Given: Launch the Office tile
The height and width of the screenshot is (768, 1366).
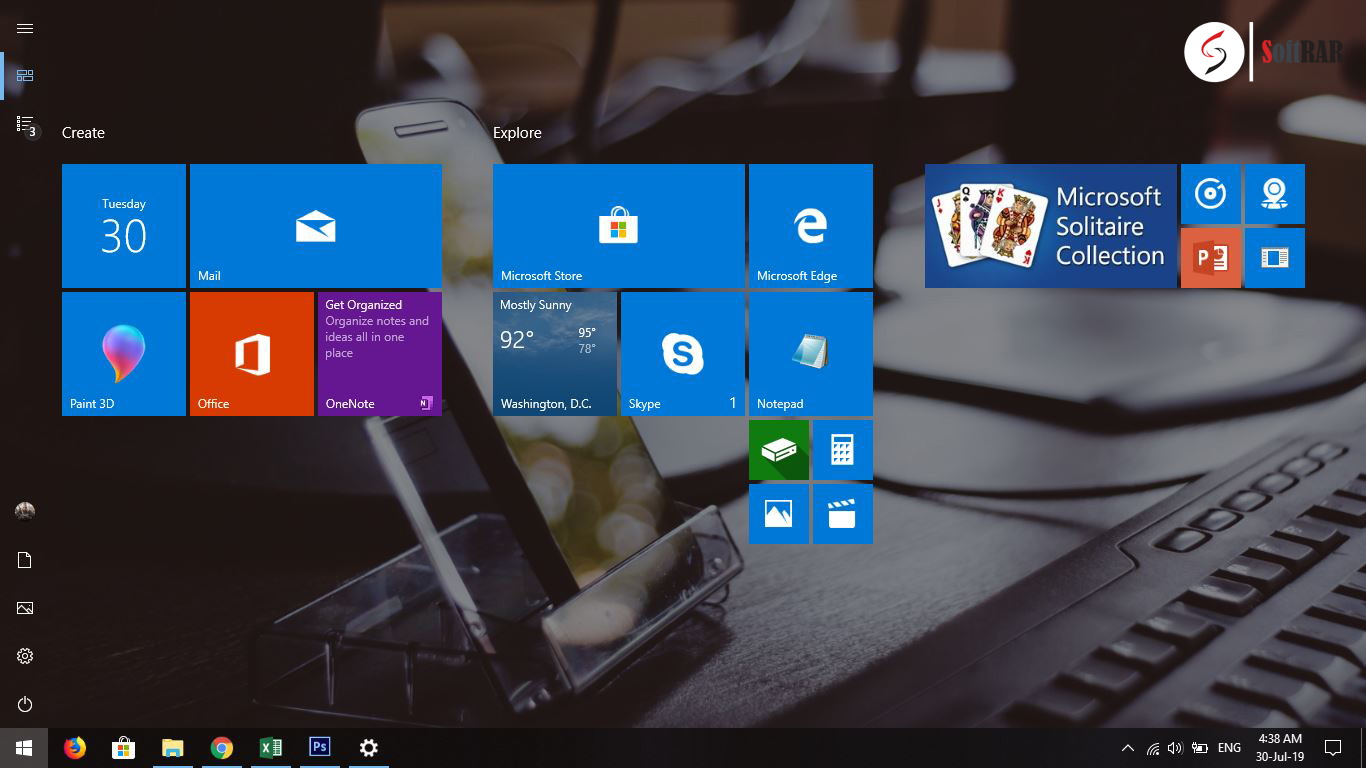Looking at the screenshot, I should click(x=252, y=354).
